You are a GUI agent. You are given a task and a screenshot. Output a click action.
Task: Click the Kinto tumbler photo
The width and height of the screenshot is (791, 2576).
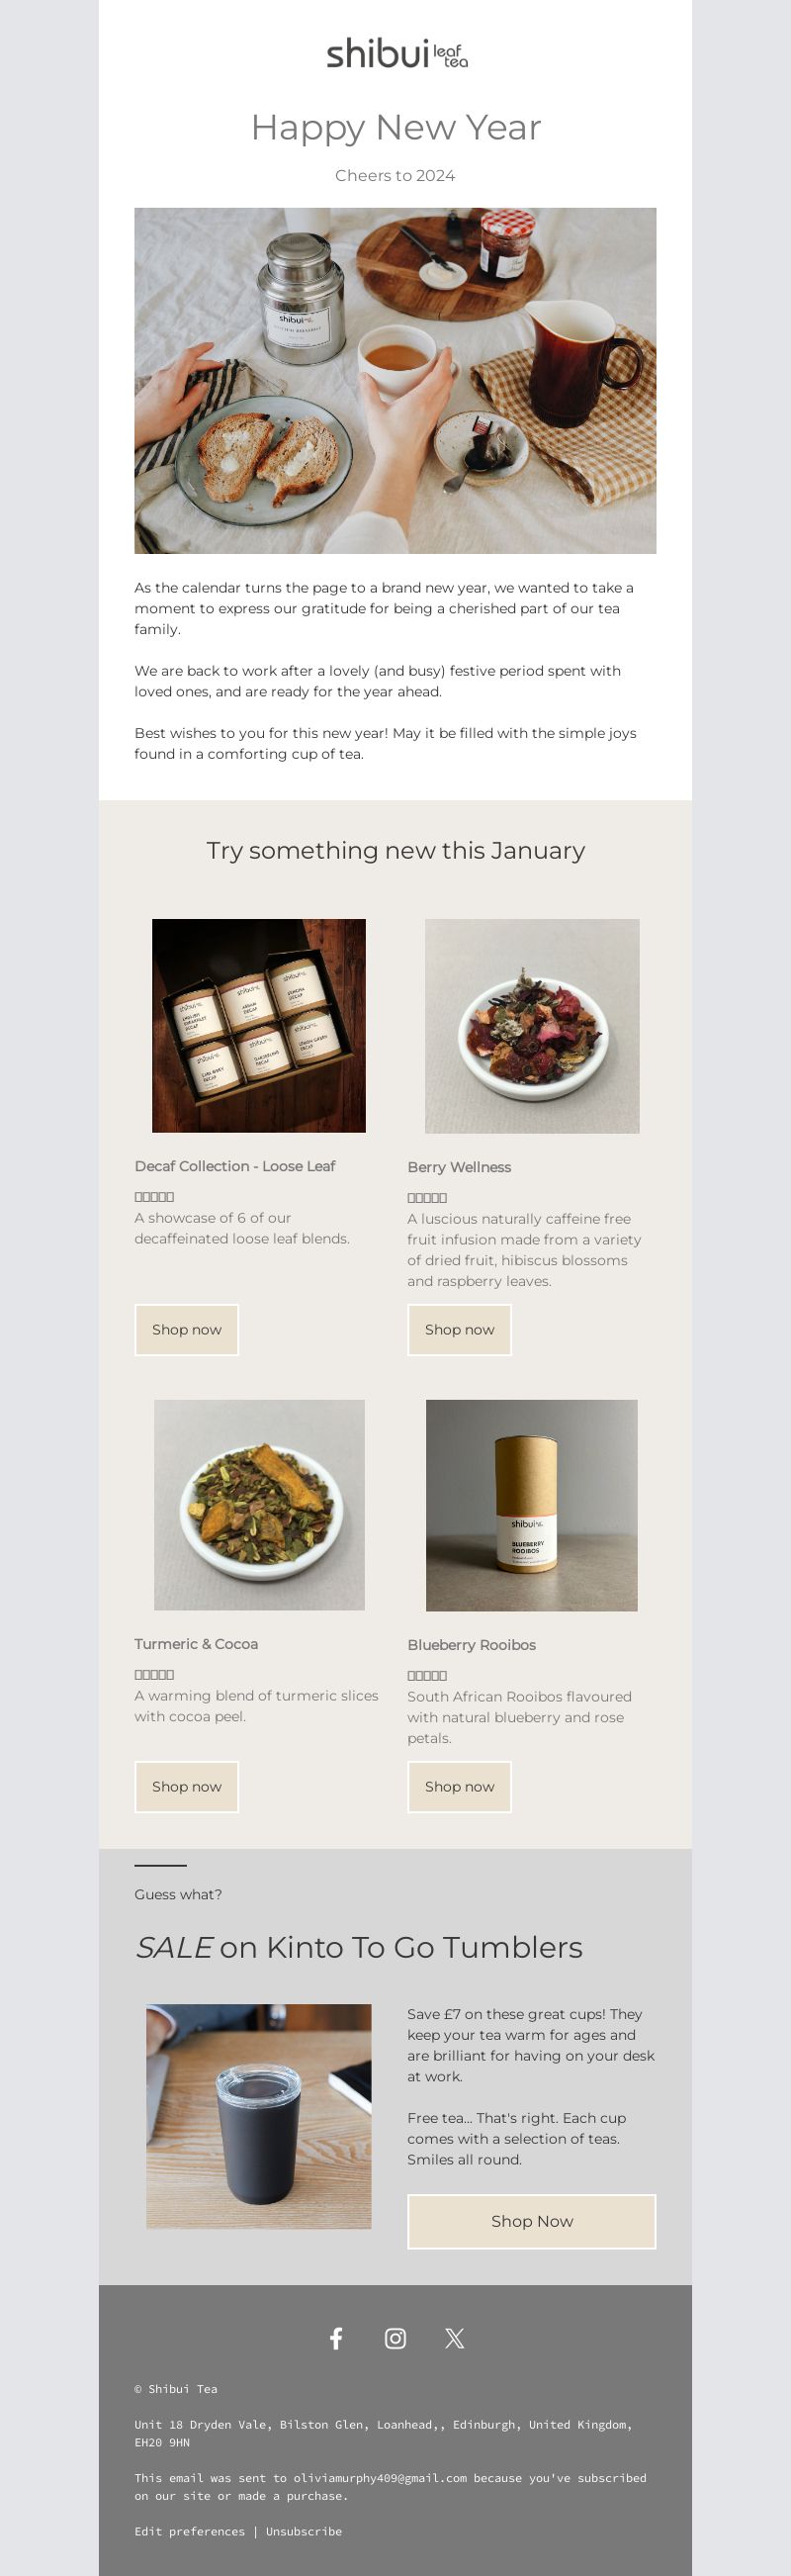pos(259,2116)
